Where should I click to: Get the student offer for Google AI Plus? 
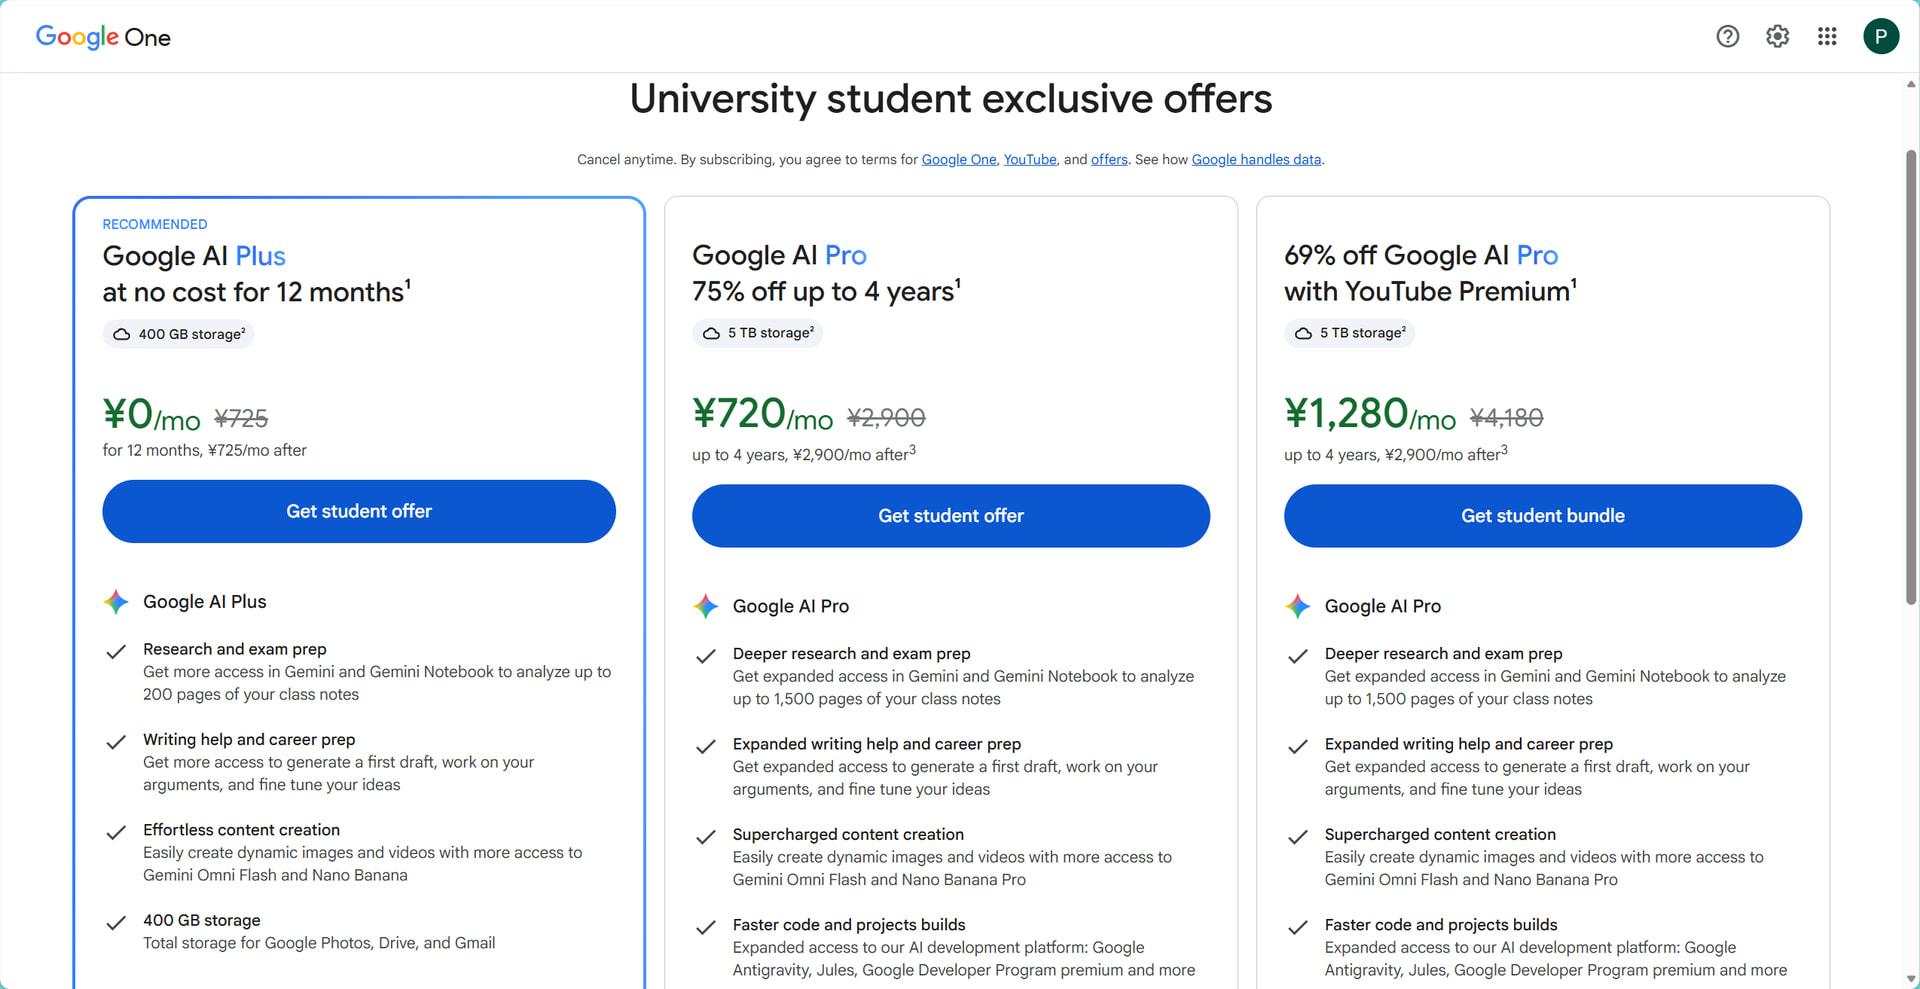pos(359,511)
